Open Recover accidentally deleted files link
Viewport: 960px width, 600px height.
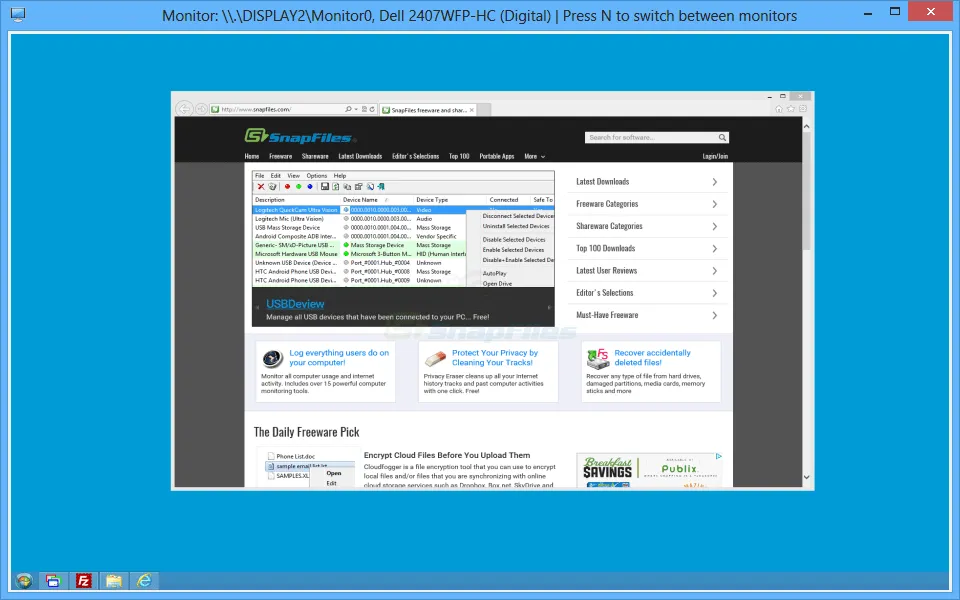(x=652, y=358)
